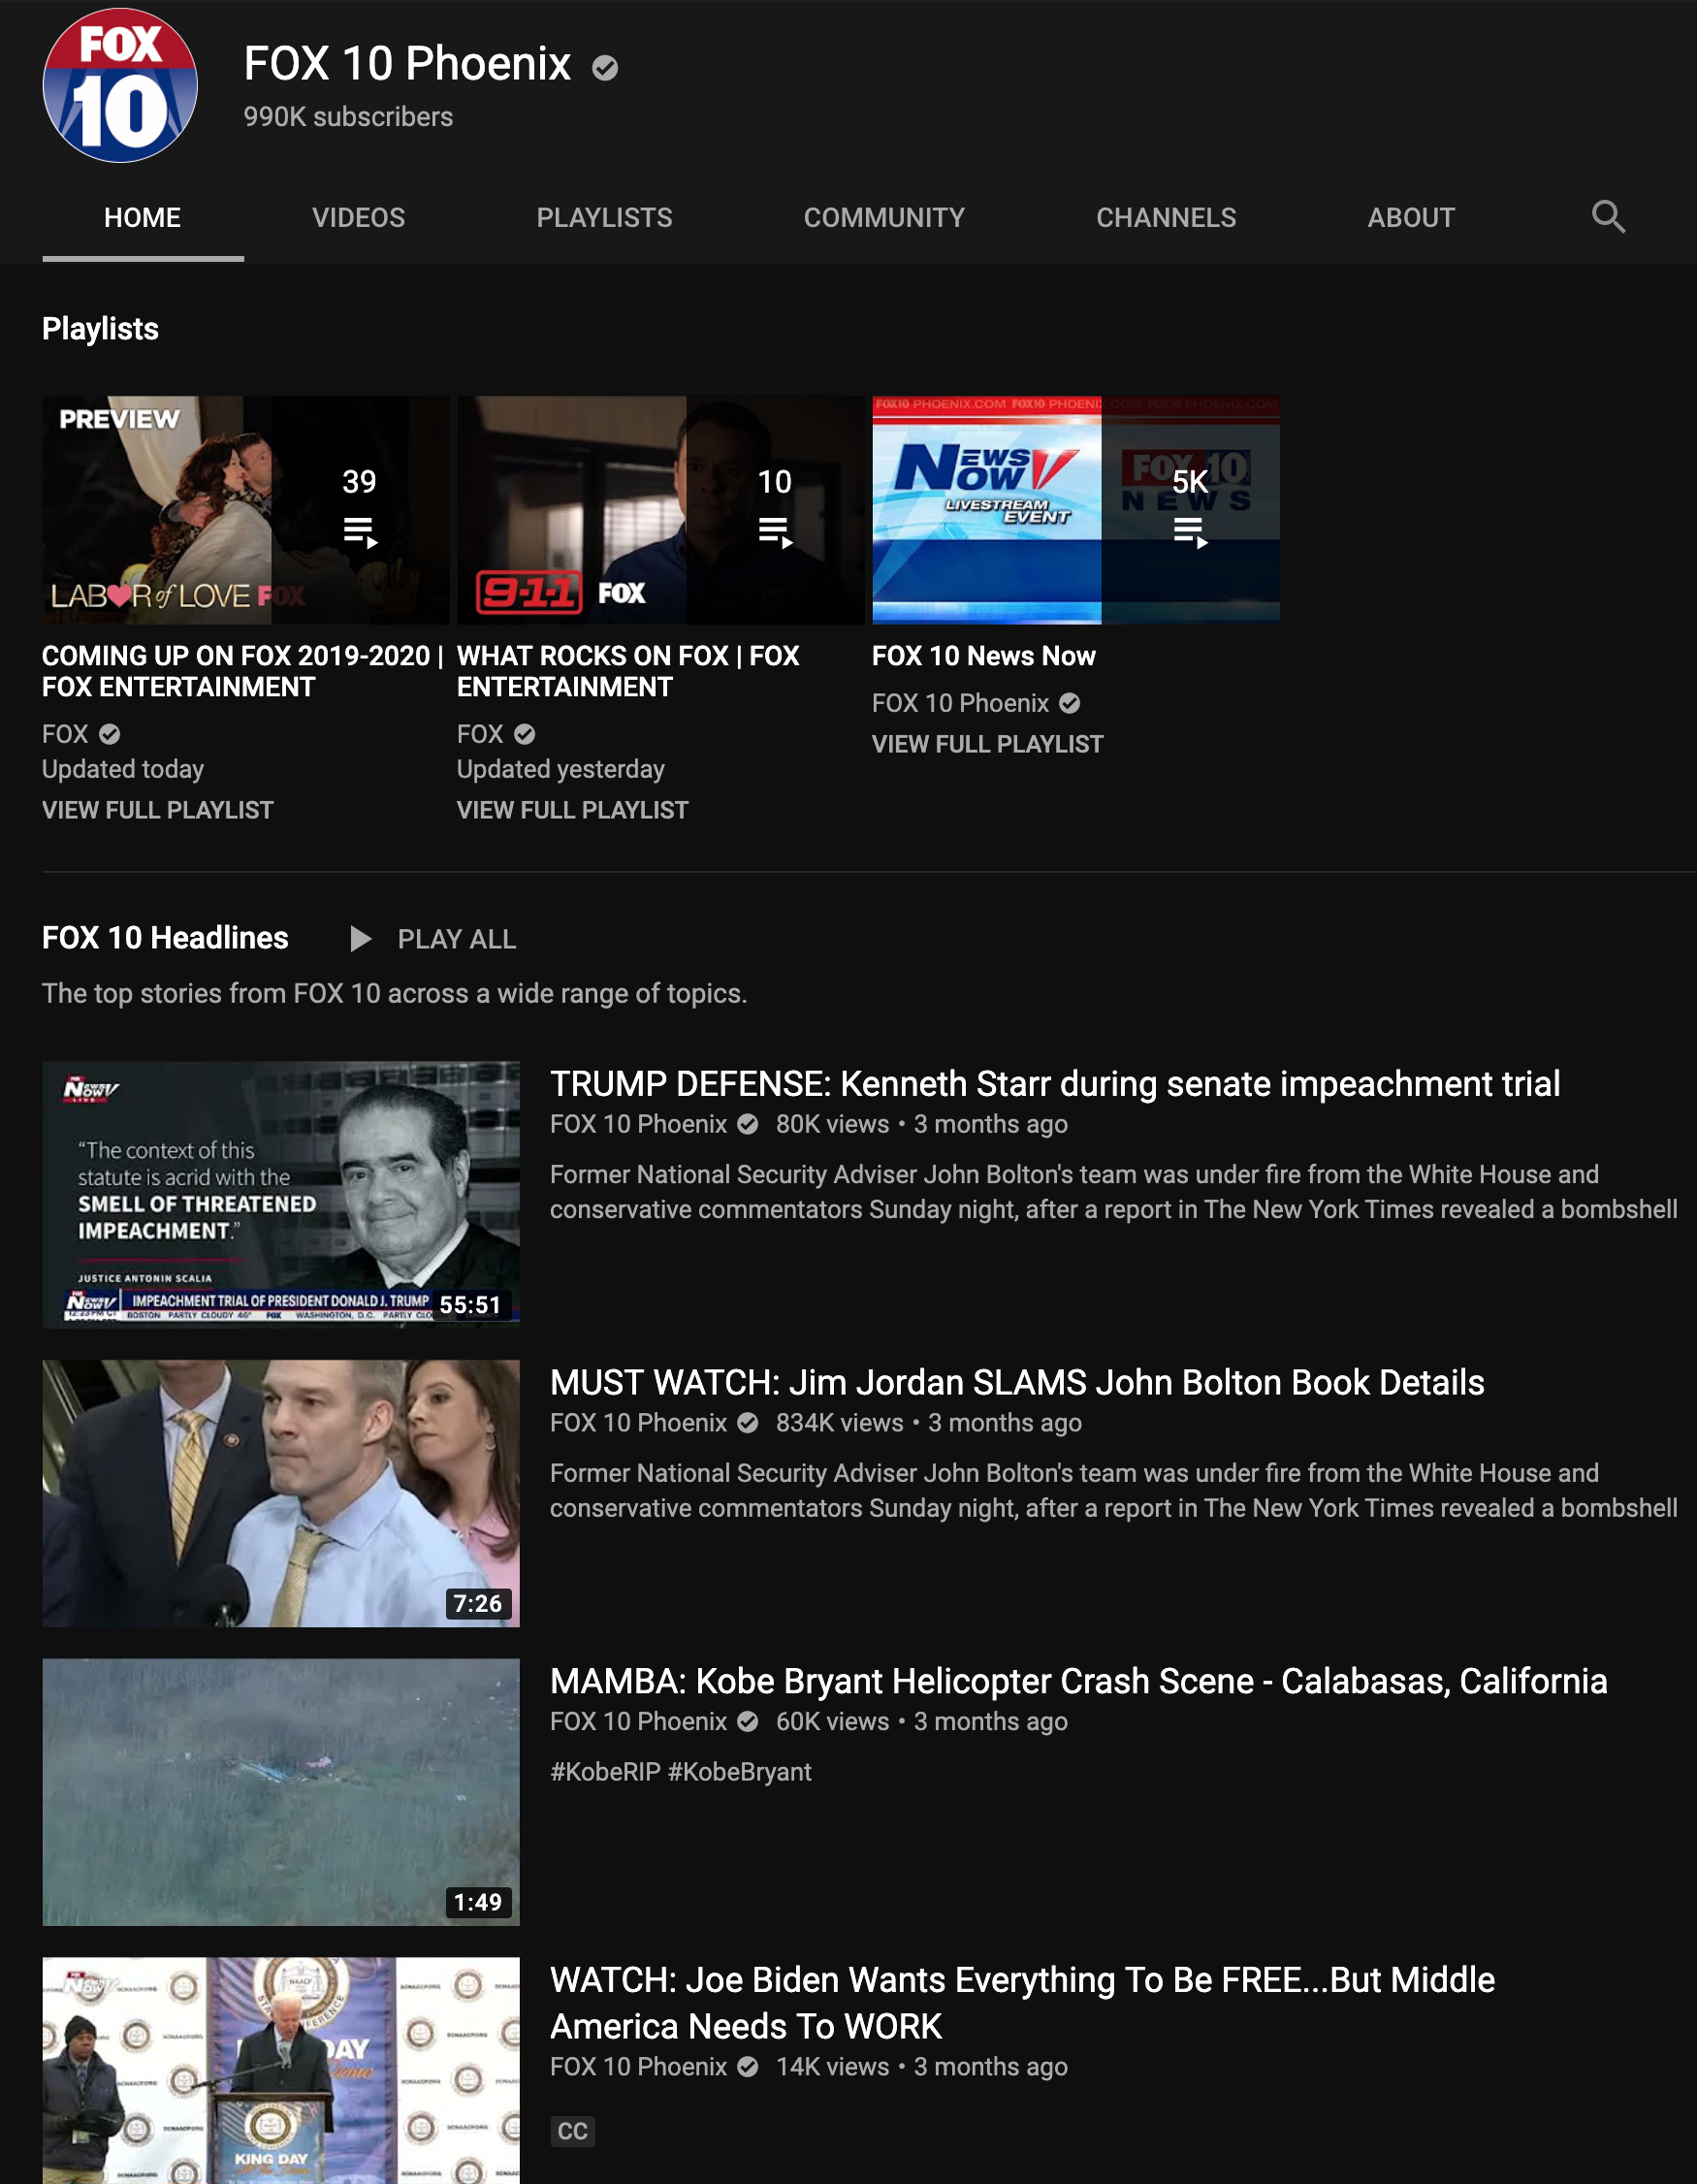The image size is (1697, 2184).
Task: Open News Now Livestream Event playlist thumbnail
Action: pyautogui.click(x=1076, y=510)
